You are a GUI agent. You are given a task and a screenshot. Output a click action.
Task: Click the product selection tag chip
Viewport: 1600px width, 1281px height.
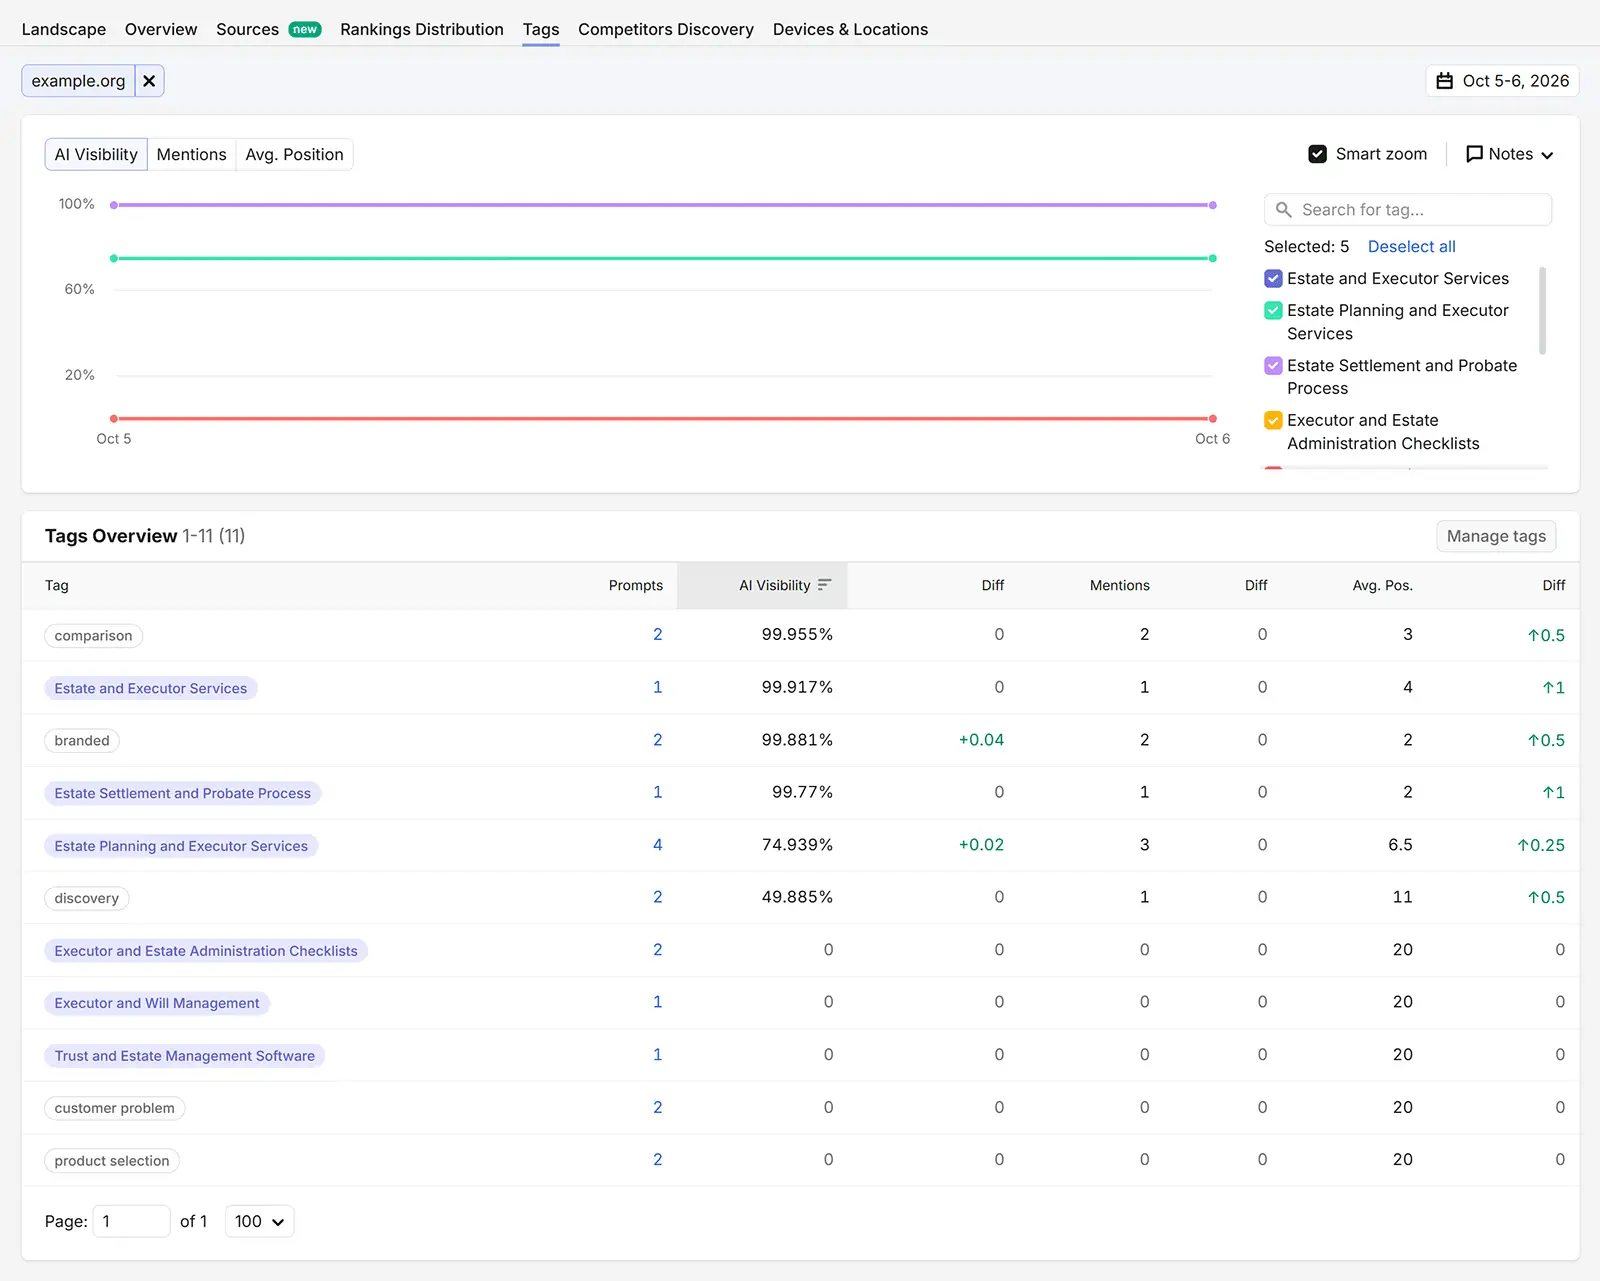click(112, 1161)
